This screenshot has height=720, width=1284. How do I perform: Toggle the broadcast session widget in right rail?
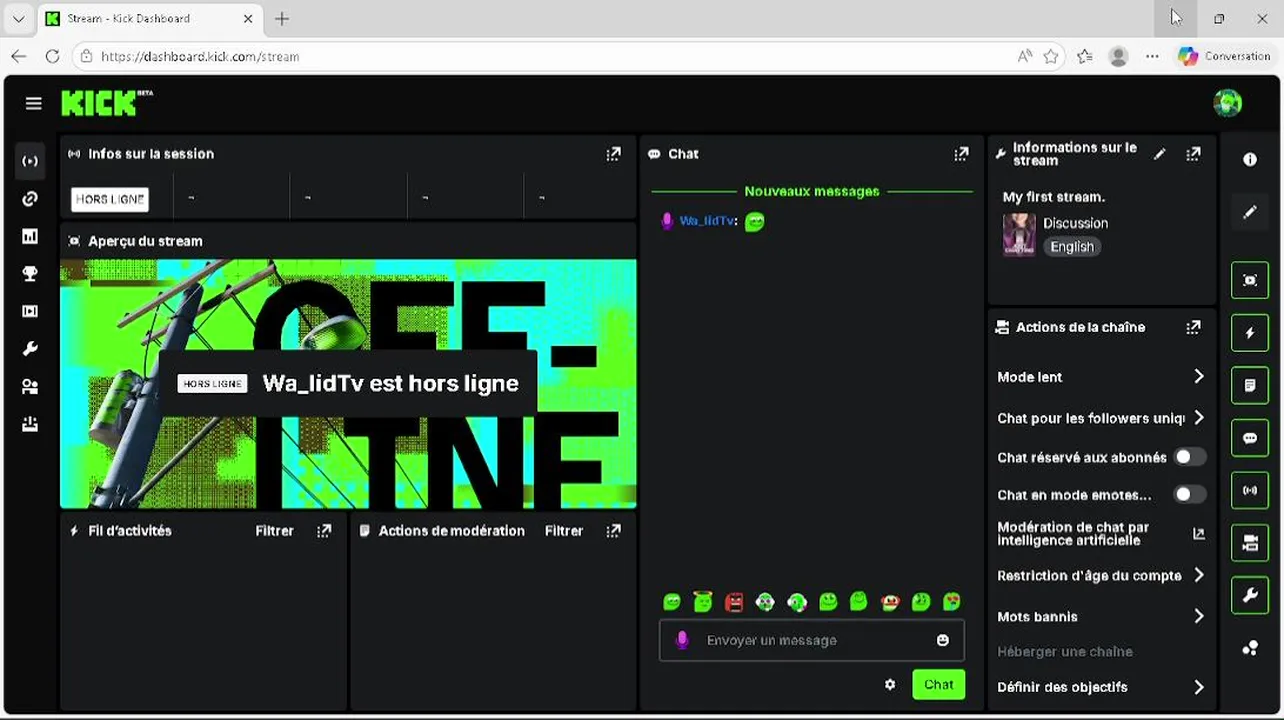click(x=1250, y=490)
